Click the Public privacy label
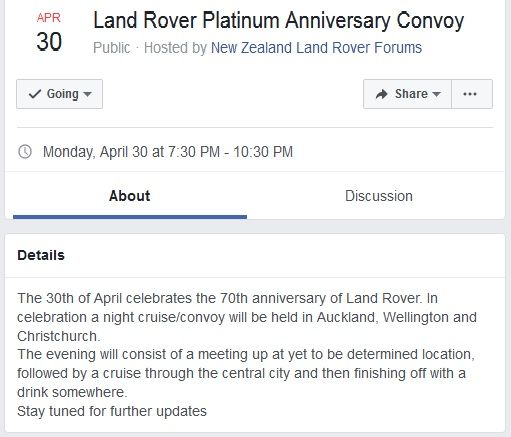Screen dimensions: 511x437 [x=111, y=48]
